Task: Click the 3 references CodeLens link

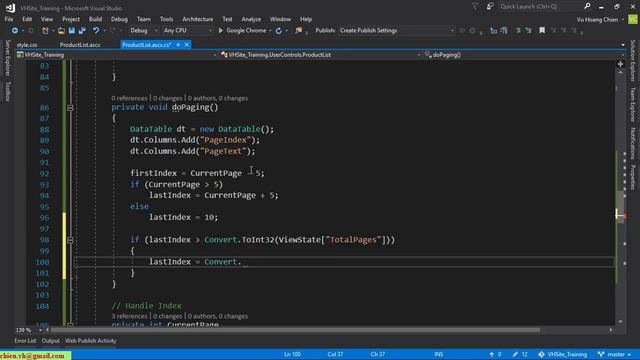Action: [129, 316]
